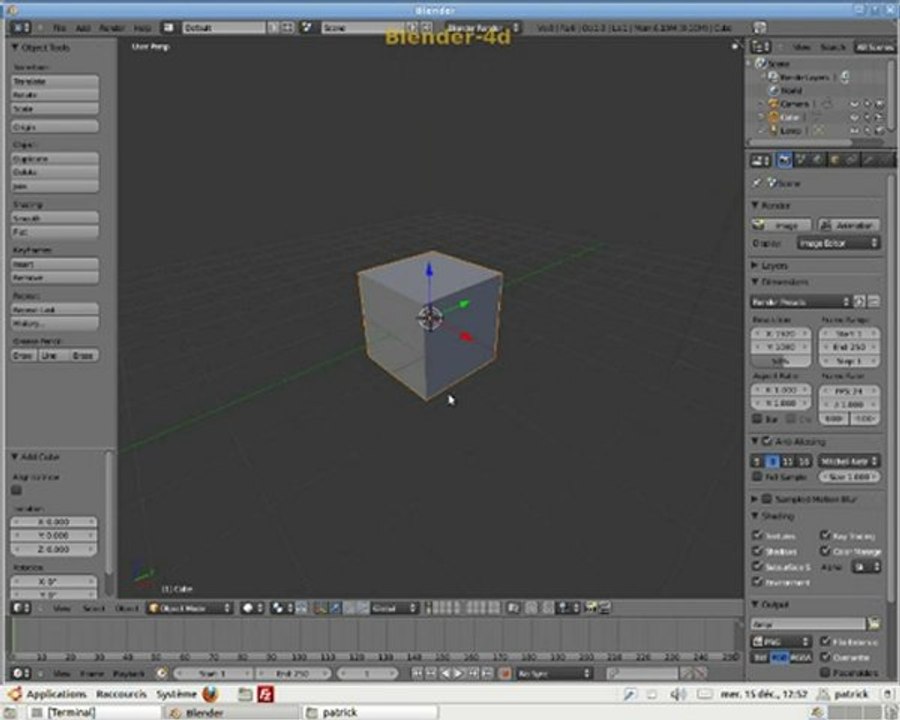Open the Object Mode dropdown
Image resolution: width=900 pixels, height=720 pixels.
[x=190, y=607]
